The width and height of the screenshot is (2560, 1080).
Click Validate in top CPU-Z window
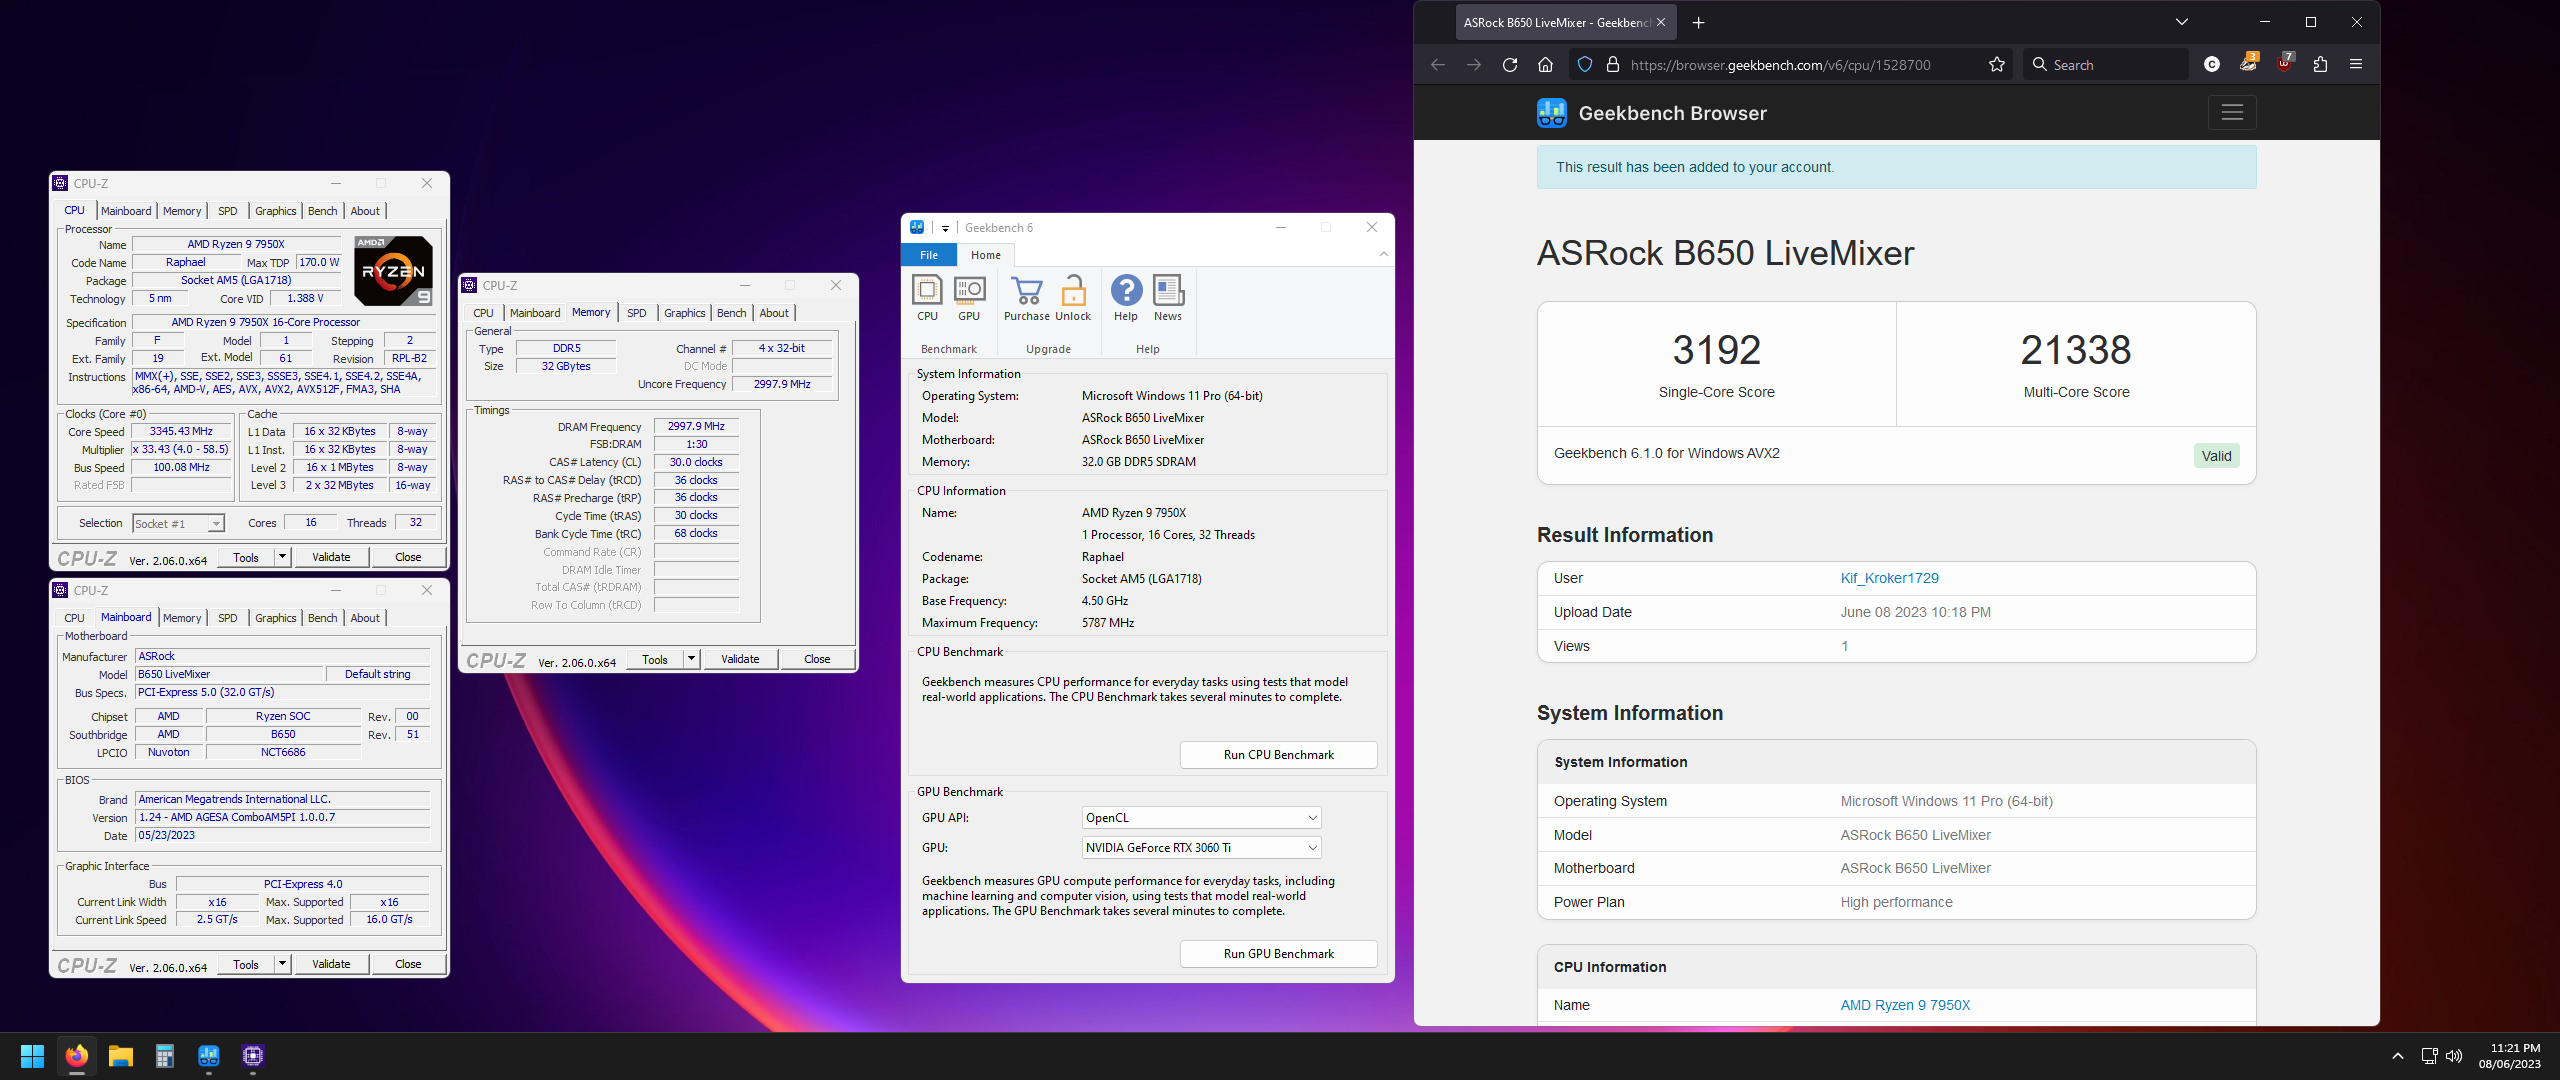tap(331, 557)
